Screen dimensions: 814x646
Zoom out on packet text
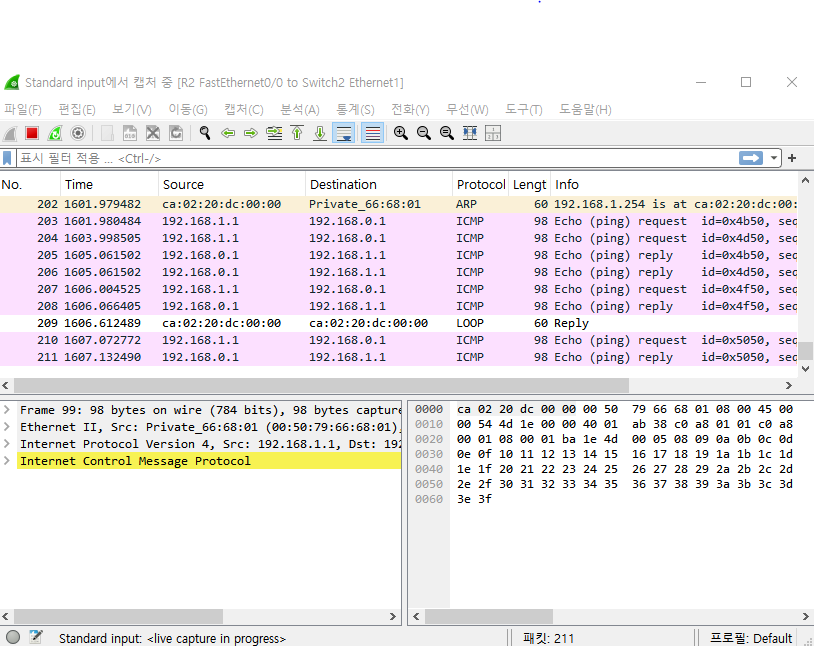(x=424, y=133)
